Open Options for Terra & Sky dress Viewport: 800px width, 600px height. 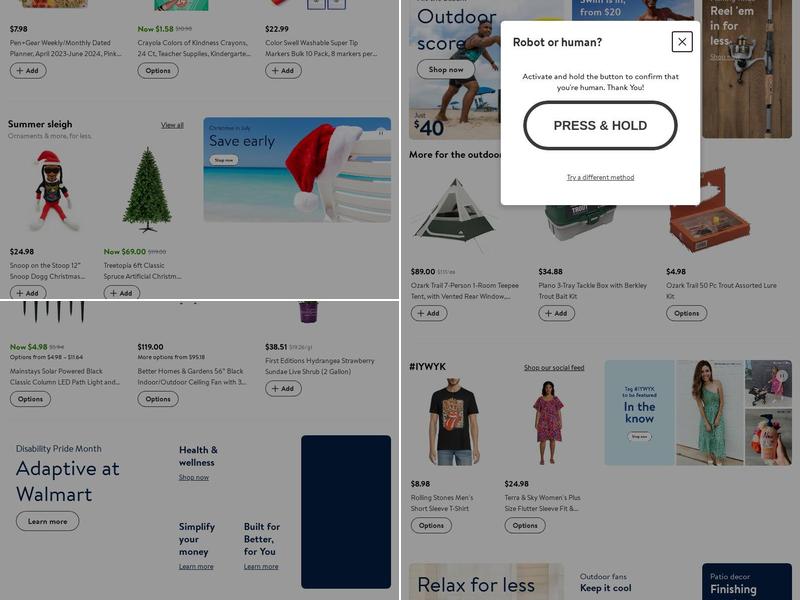click(525, 526)
